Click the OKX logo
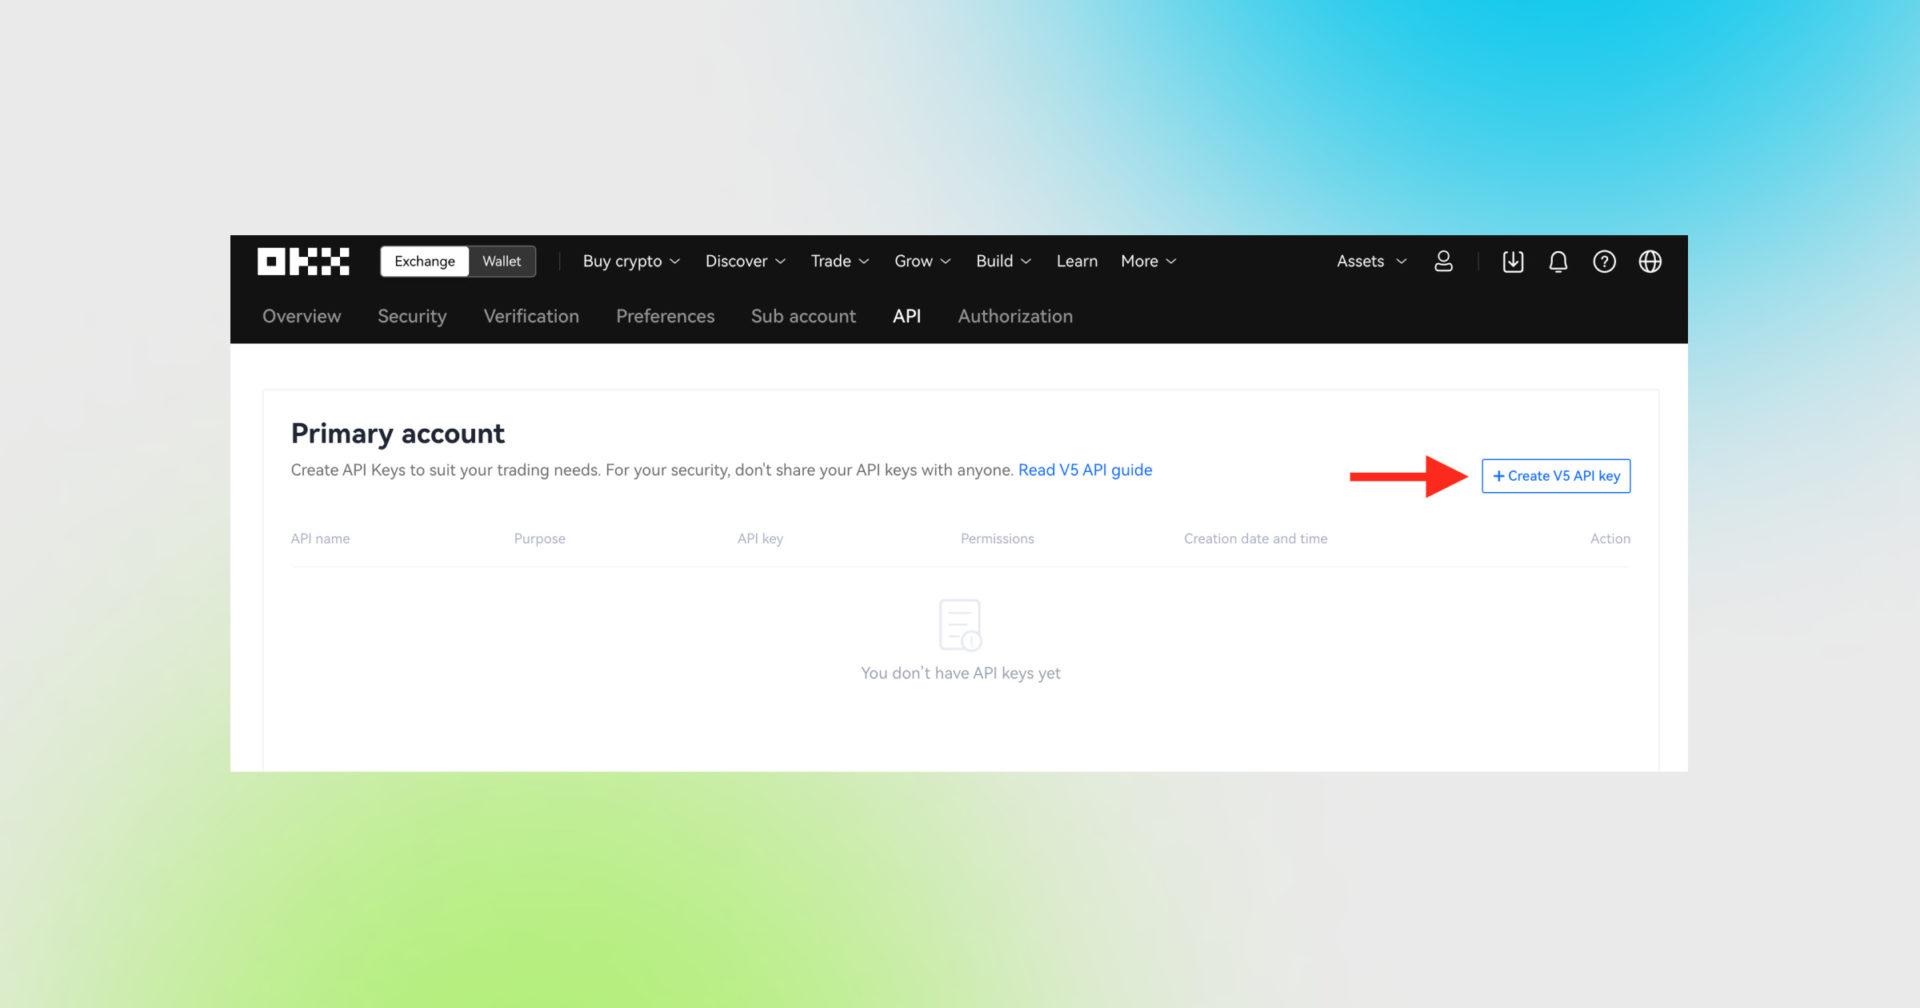 point(303,261)
